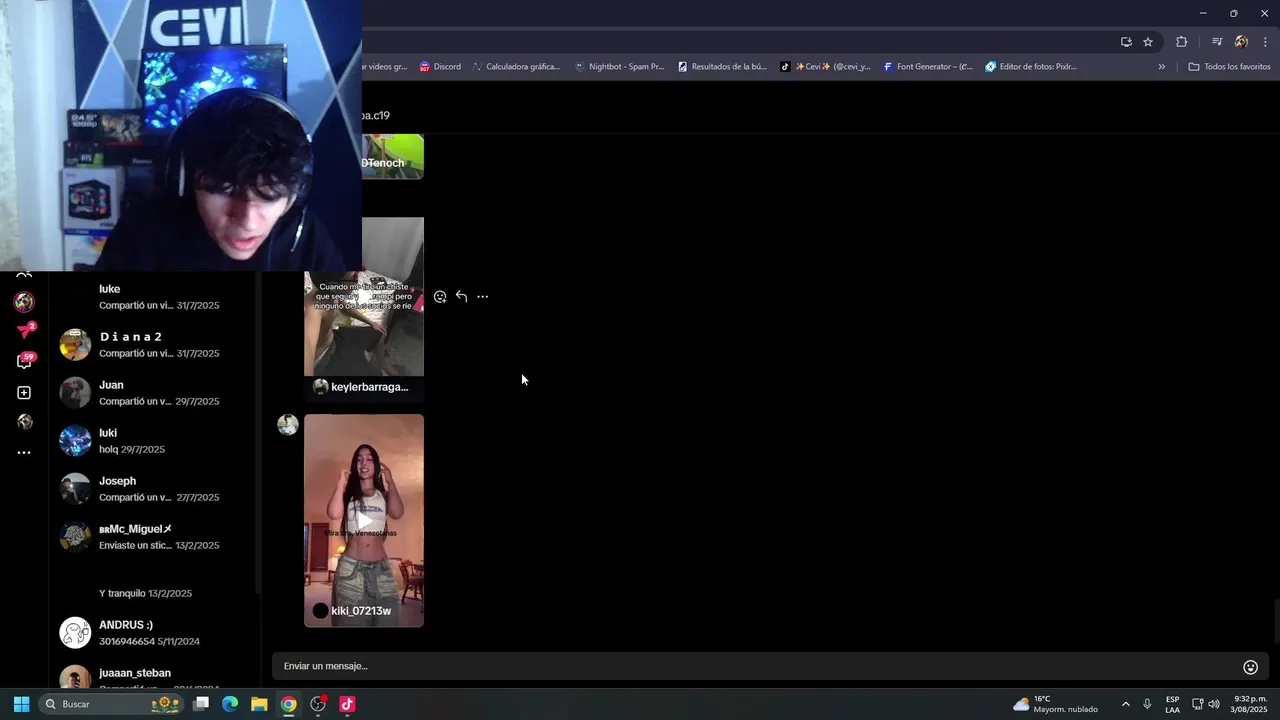Open the Font Generator bookmark
The image size is (1280, 720).
click(x=928, y=67)
